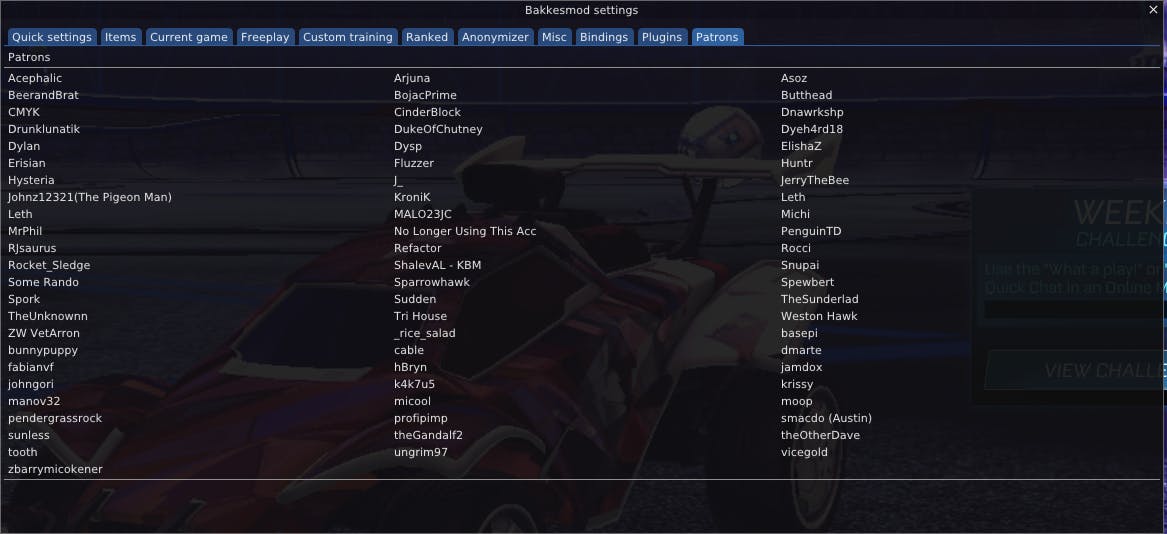Click the Bakkesmod settings title bar
Screen dimensions: 1167x534
(581, 10)
